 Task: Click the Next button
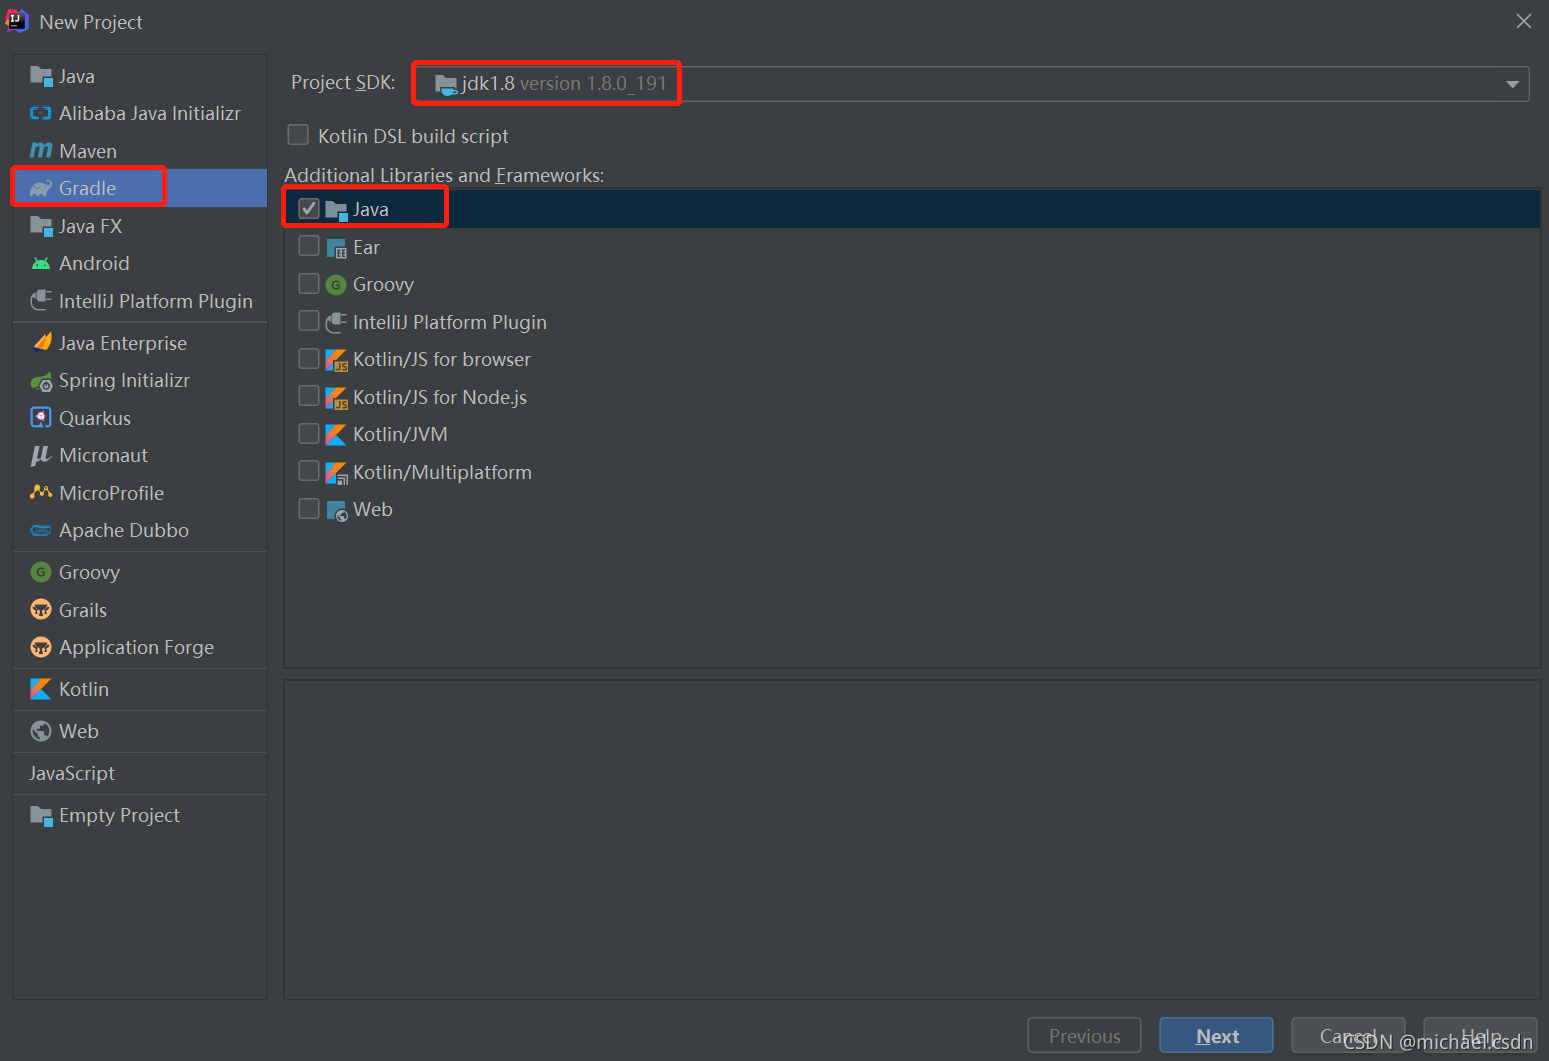coord(1216,1036)
